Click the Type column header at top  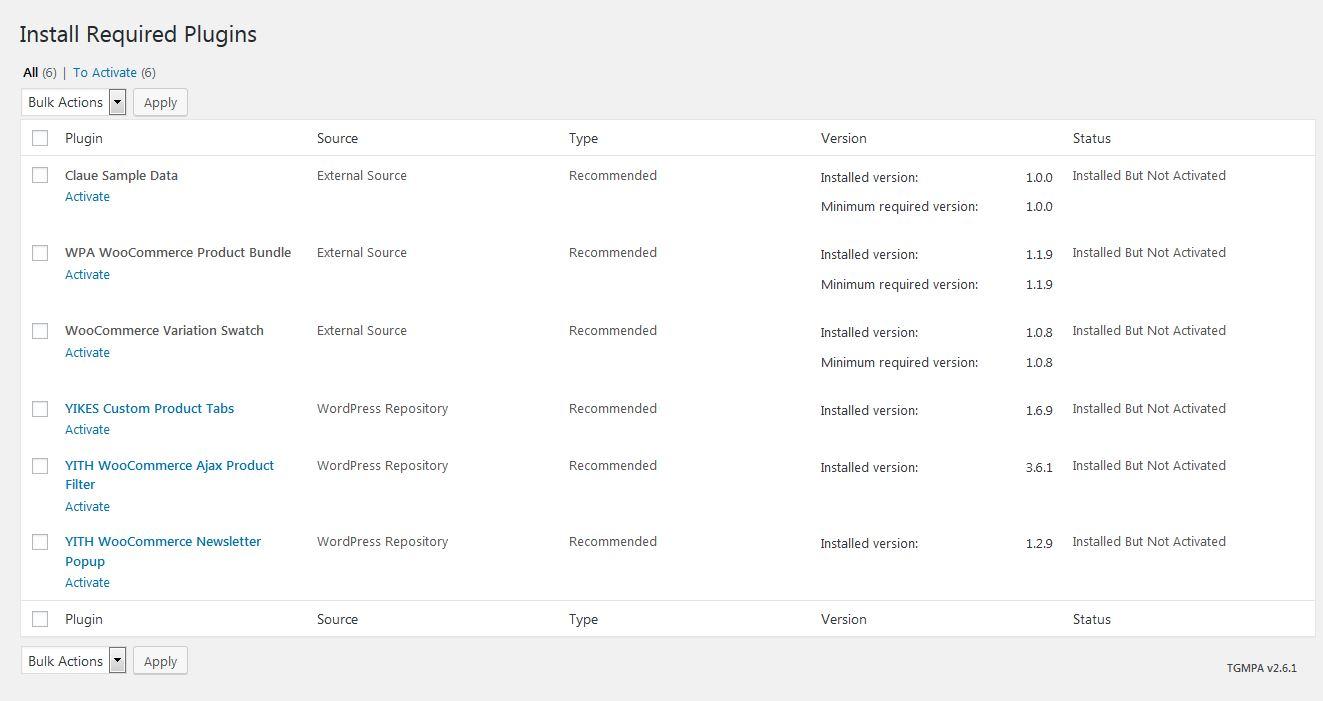(x=583, y=138)
